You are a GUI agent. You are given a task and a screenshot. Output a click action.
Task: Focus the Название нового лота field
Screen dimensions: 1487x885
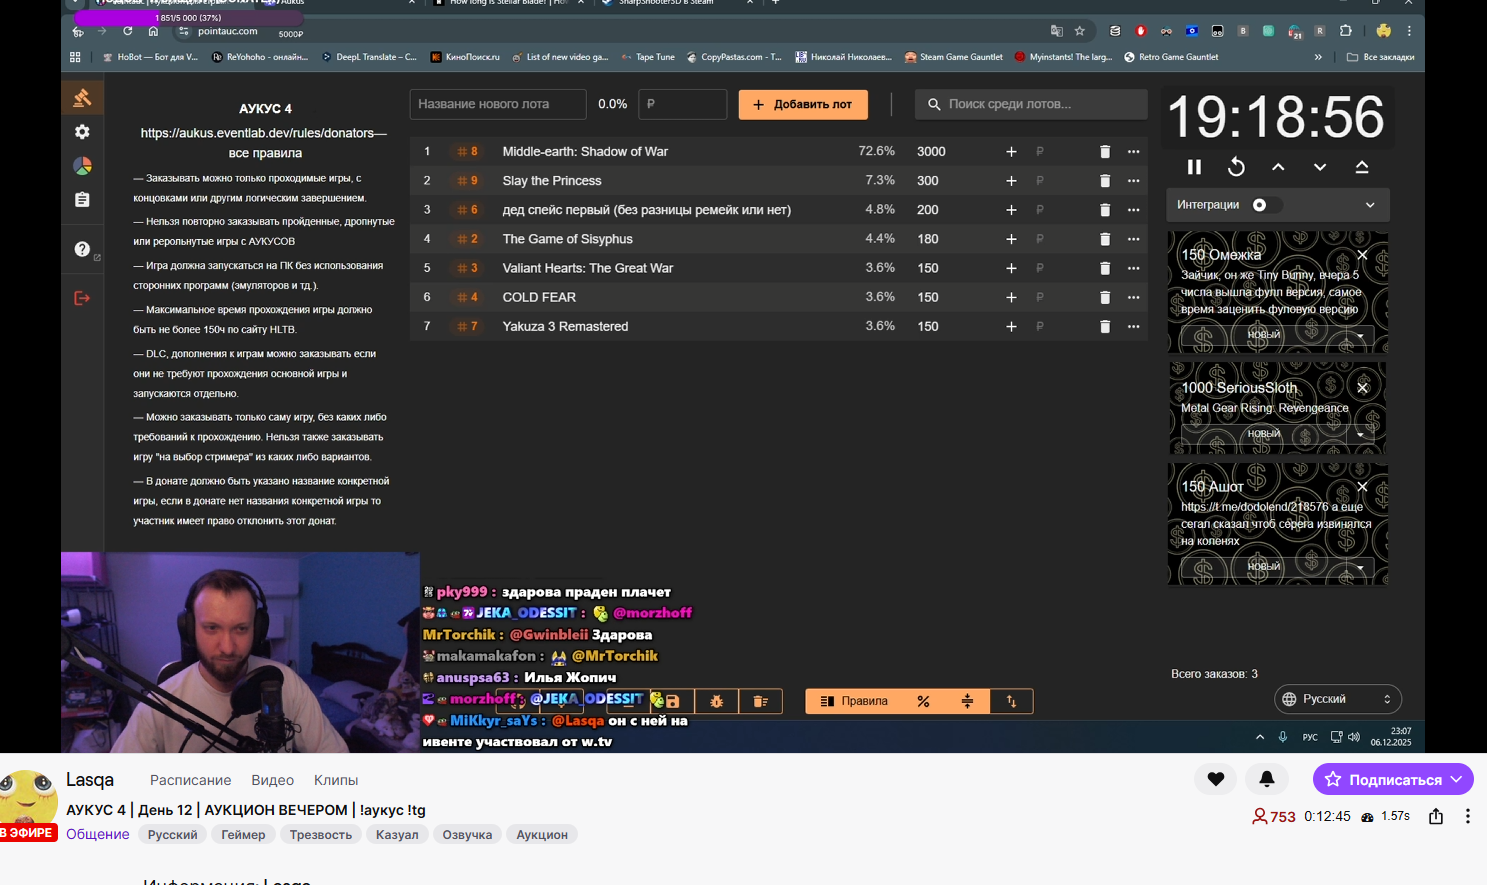click(x=498, y=104)
